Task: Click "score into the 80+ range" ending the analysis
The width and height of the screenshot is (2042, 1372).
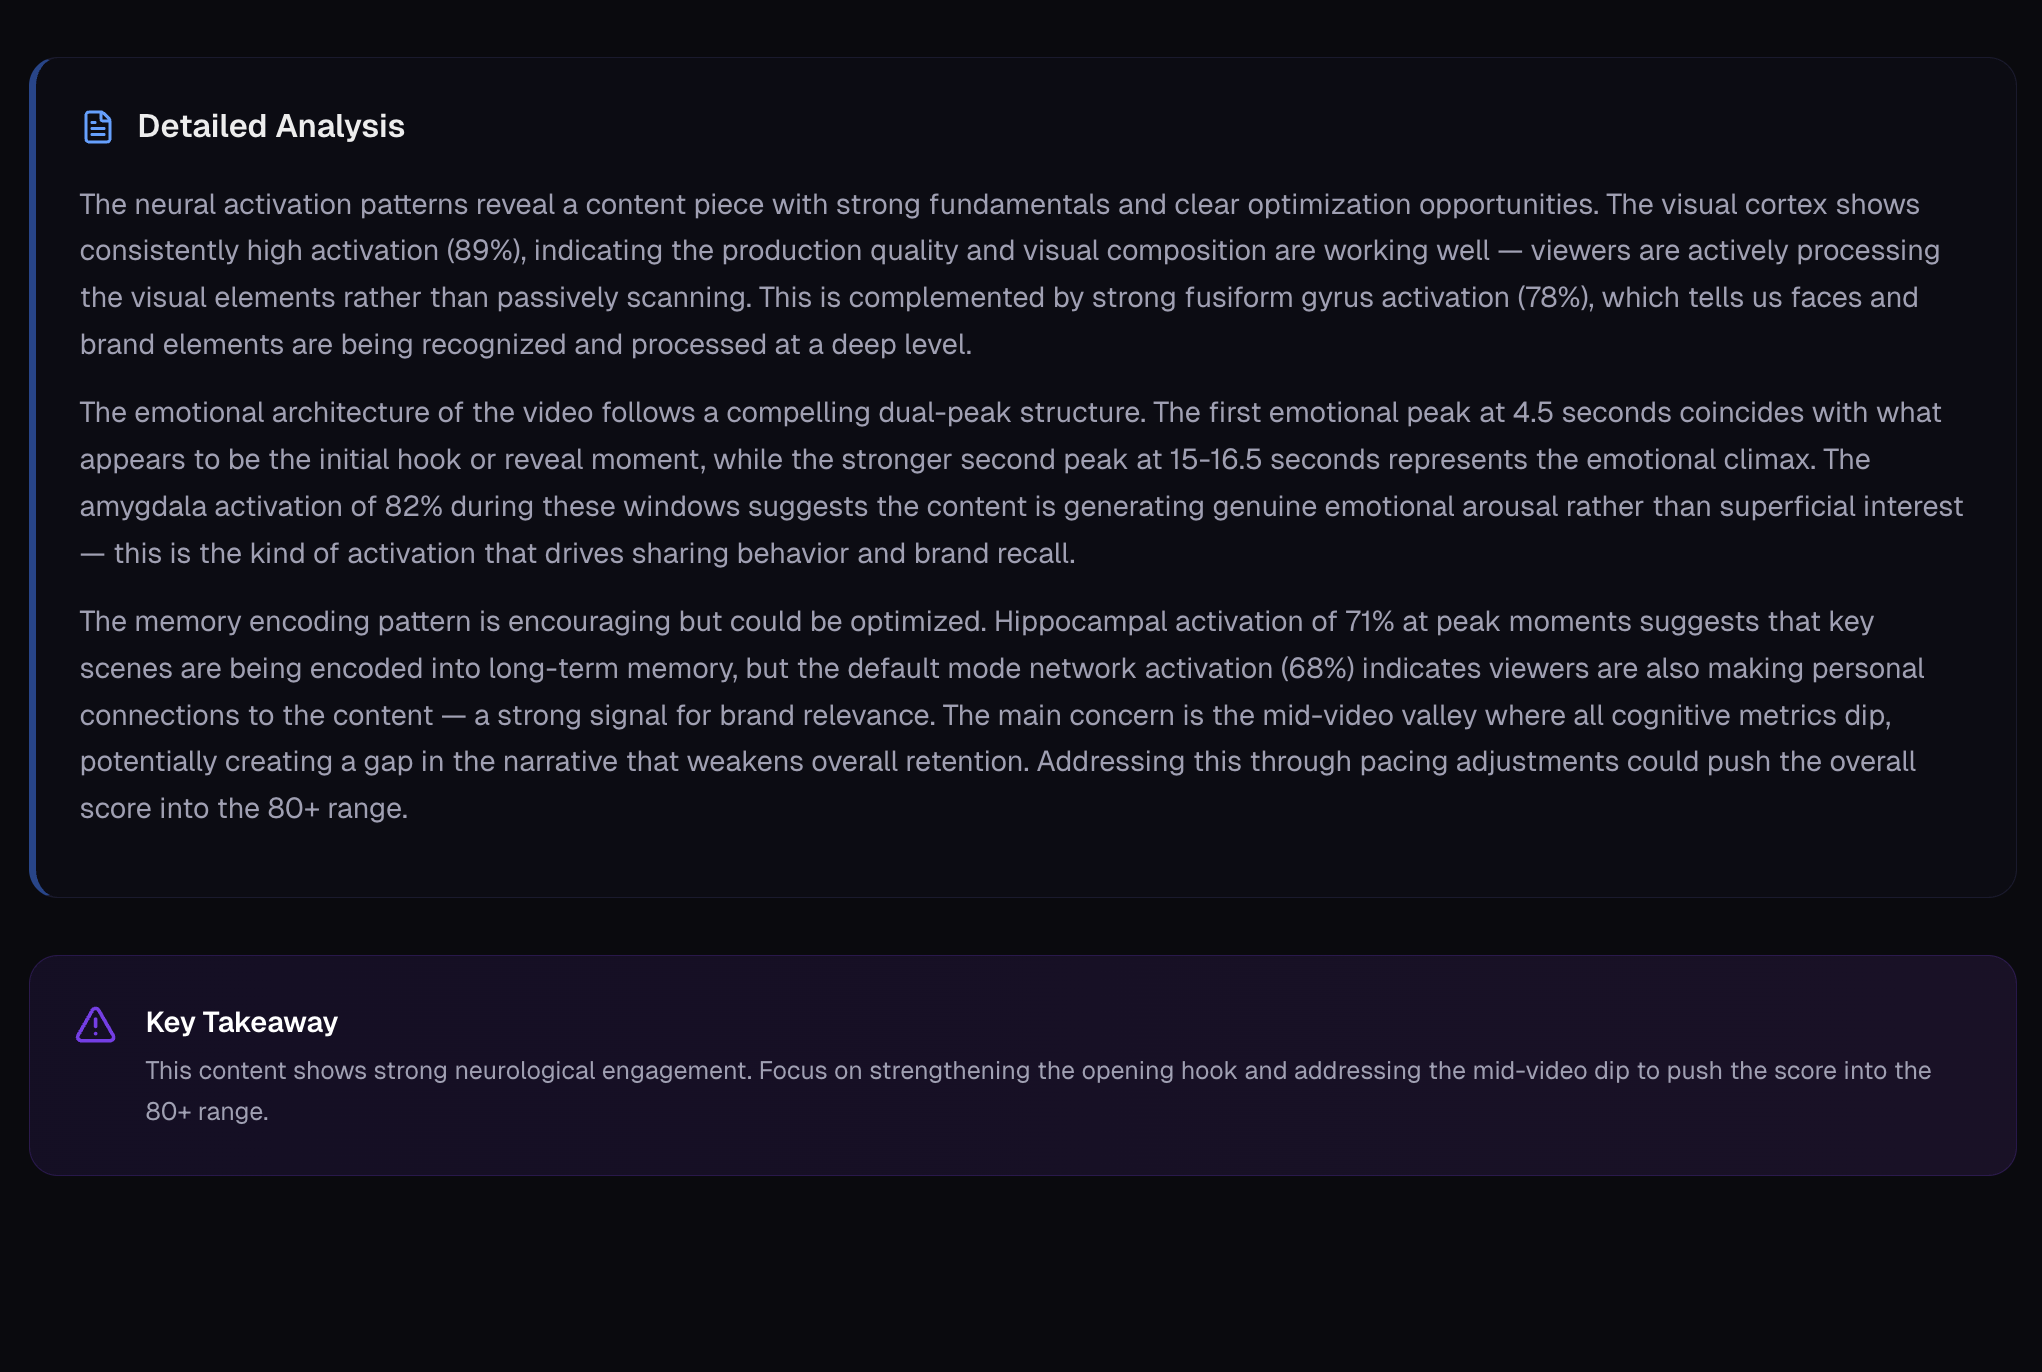Action: pyautogui.click(x=243, y=808)
